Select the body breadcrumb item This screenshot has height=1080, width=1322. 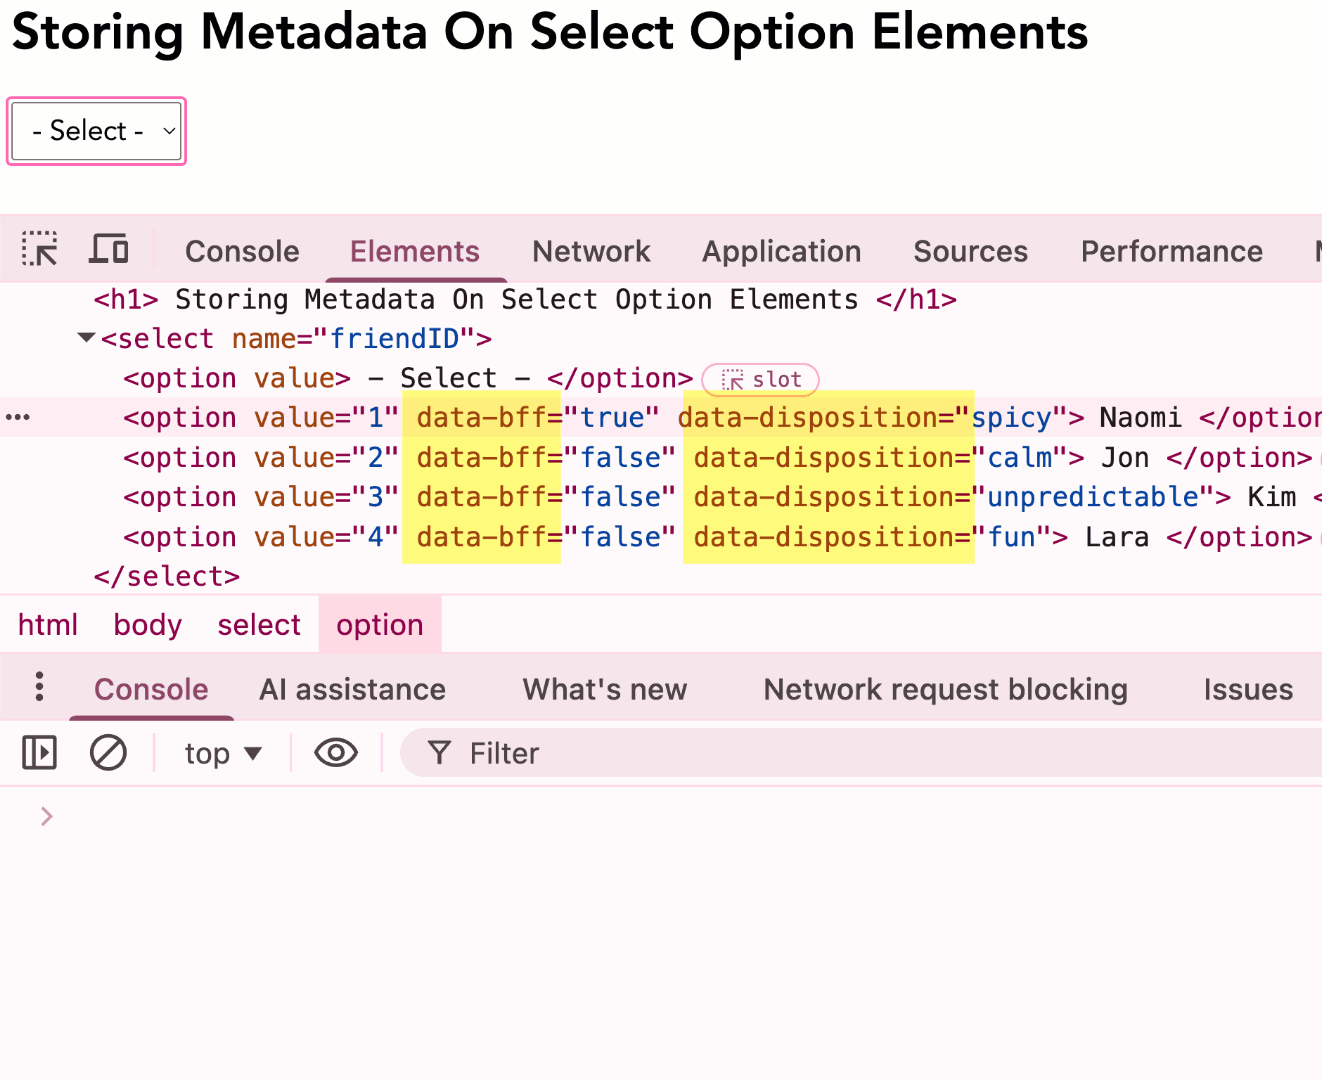(x=147, y=624)
